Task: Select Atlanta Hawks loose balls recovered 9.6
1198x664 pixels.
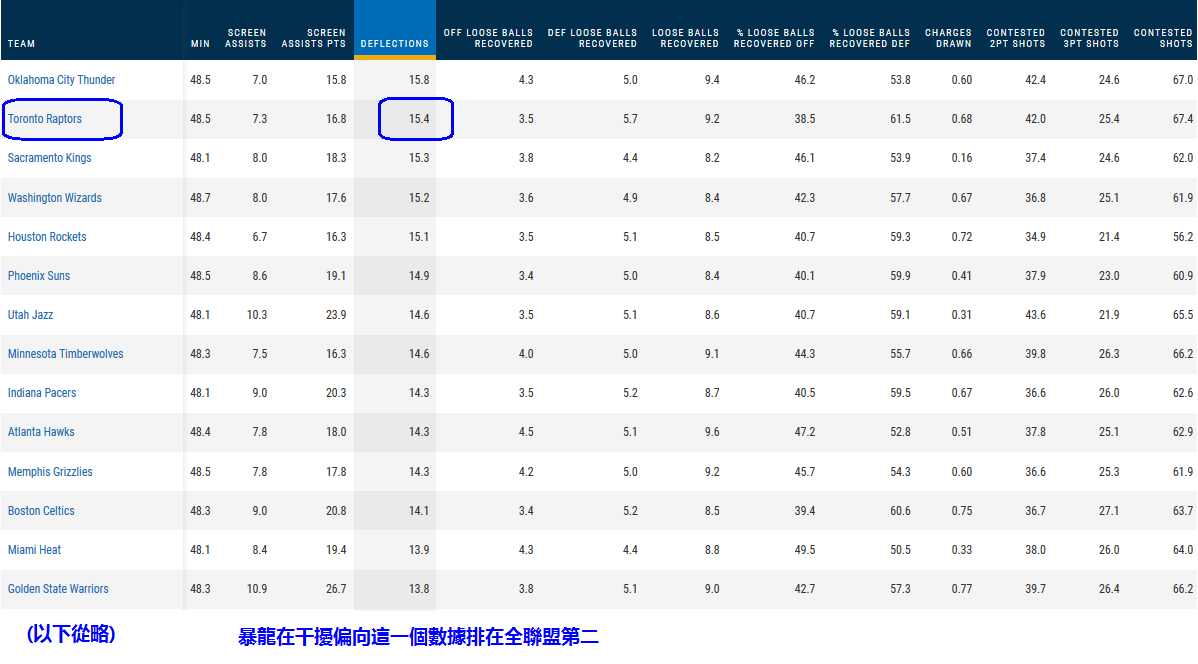Action: click(712, 432)
